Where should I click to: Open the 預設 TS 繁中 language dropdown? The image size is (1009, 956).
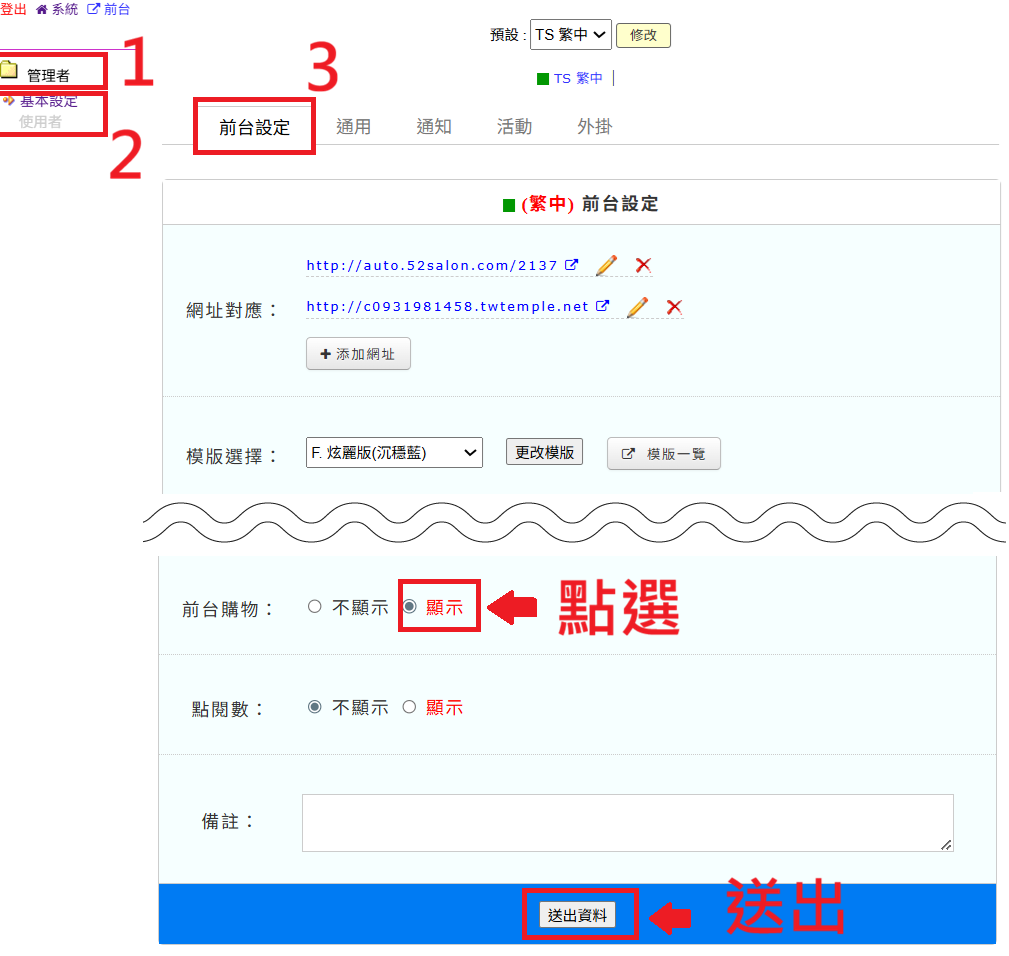click(x=570, y=34)
